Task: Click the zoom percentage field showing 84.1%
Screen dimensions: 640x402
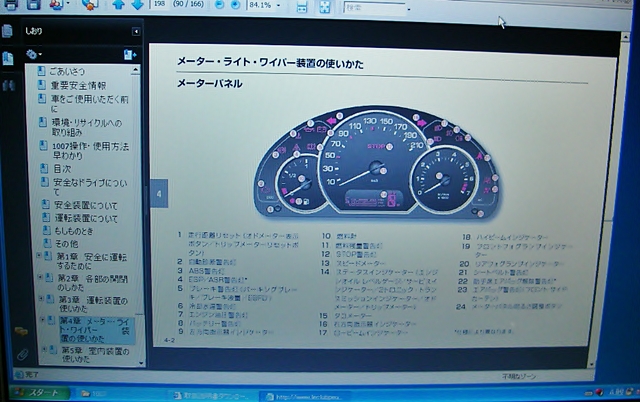Action: point(260,5)
